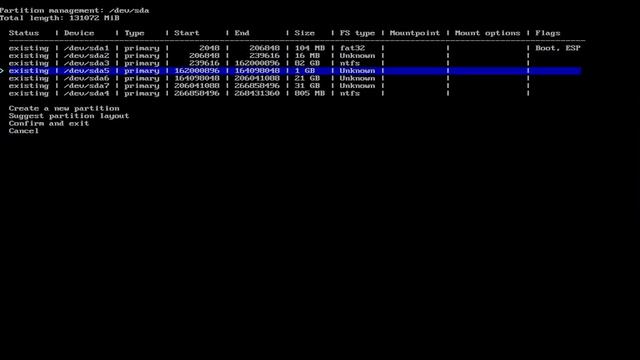Choose Cancel option
This screenshot has width=640, height=360.
pos(24,131)
